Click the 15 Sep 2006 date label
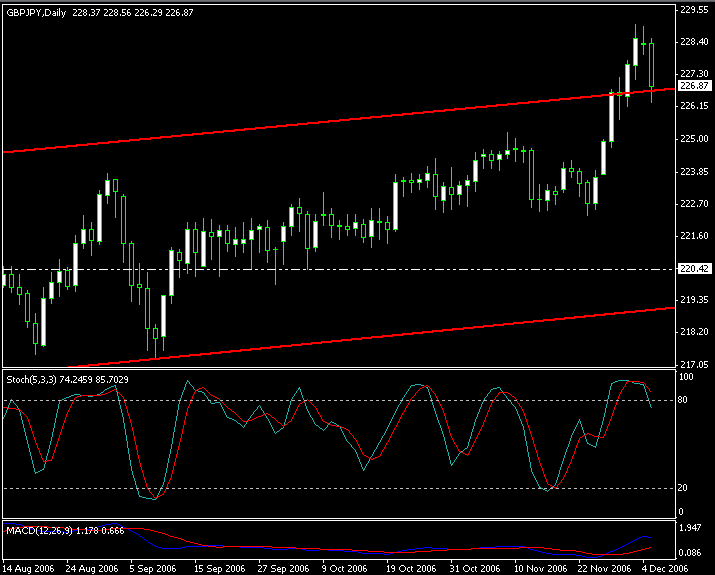 [x=220, y=569]
